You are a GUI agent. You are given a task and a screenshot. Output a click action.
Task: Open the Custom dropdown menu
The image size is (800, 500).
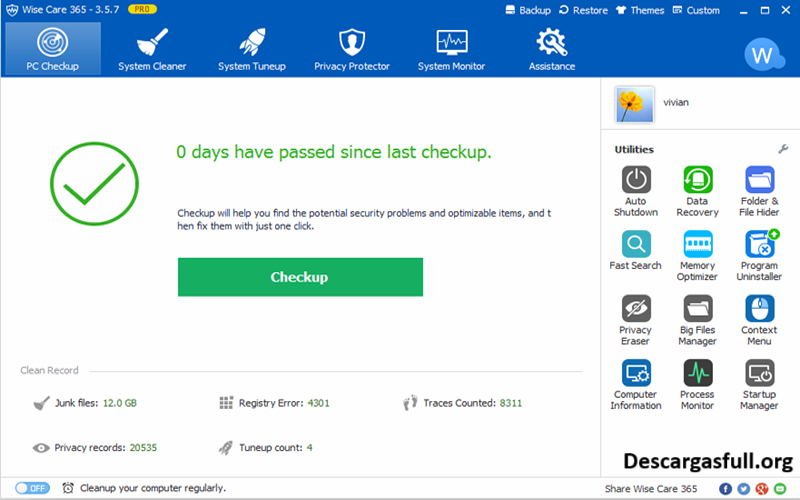pos(696,10)
